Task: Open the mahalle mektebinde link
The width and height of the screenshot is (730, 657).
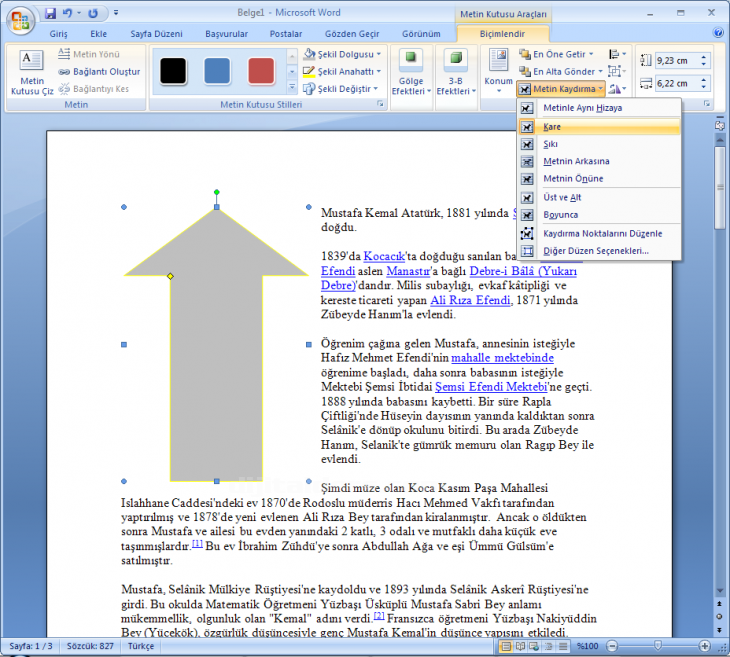Action: 502,358
